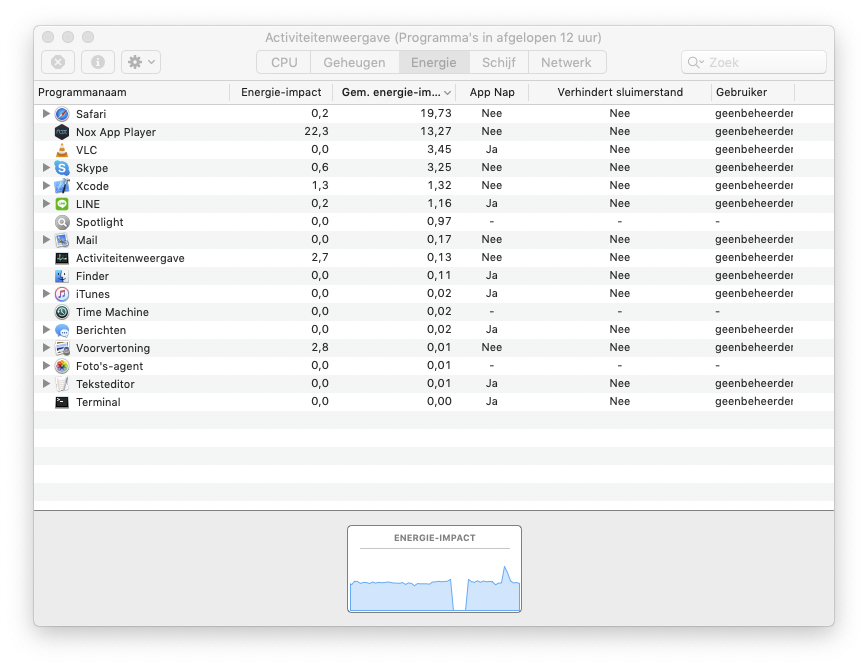Click Activiteitenweergave energy impact 2,7
The image size is (868, 668).
tap(320, 257)
